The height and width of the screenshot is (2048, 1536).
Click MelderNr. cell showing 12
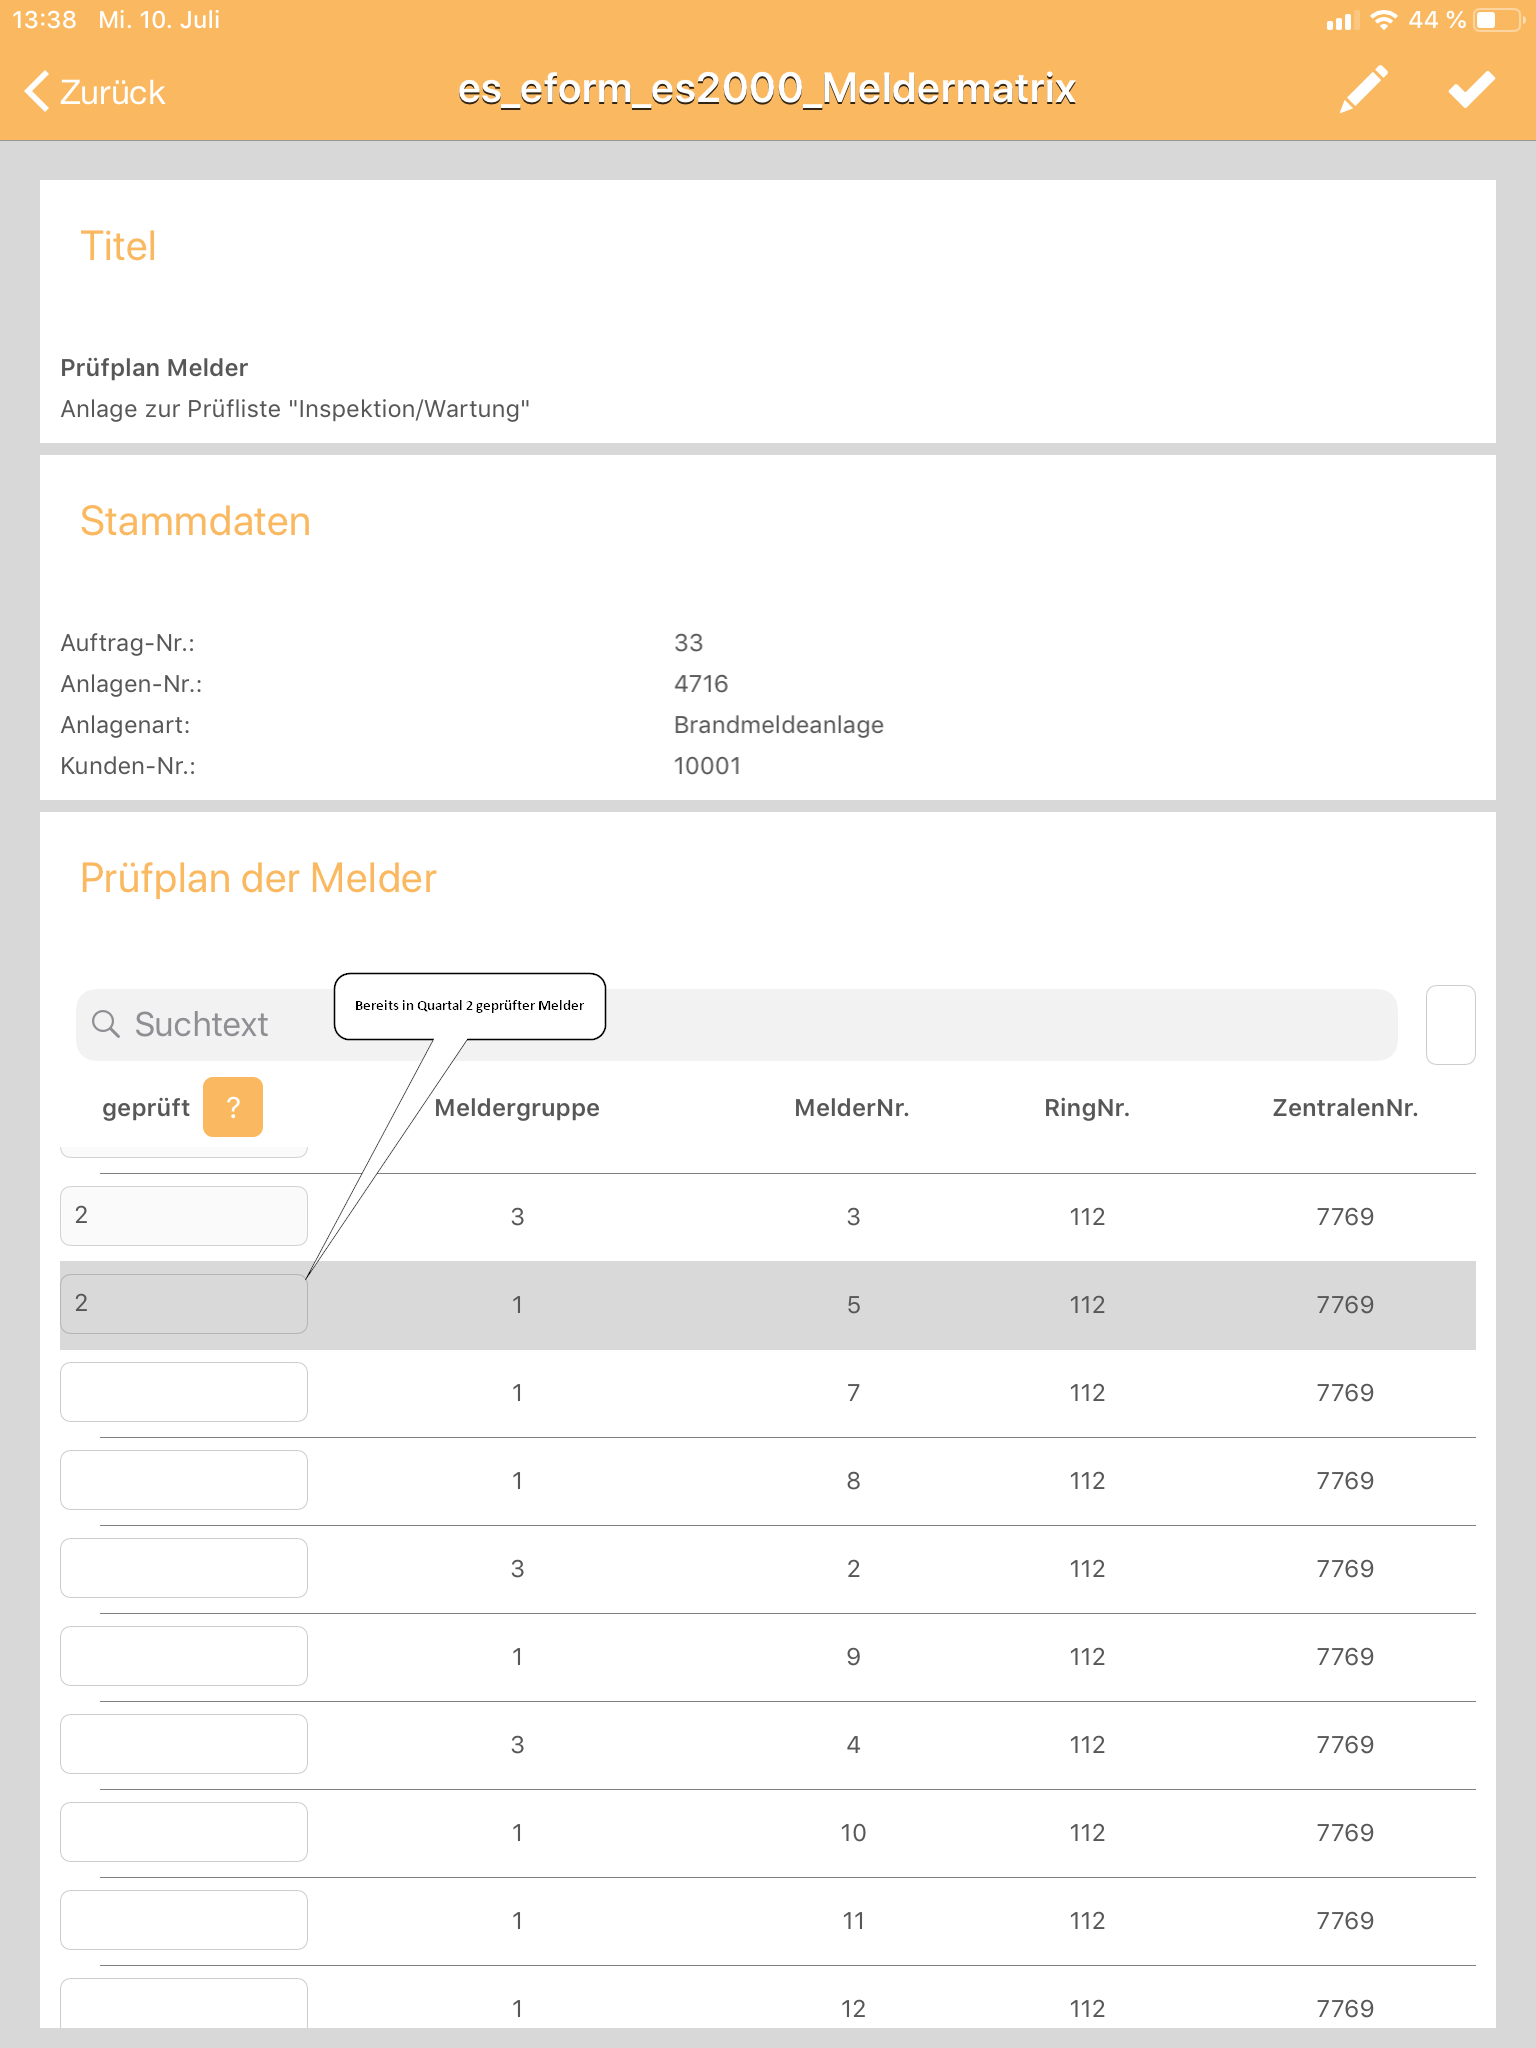click(853, 2009)
